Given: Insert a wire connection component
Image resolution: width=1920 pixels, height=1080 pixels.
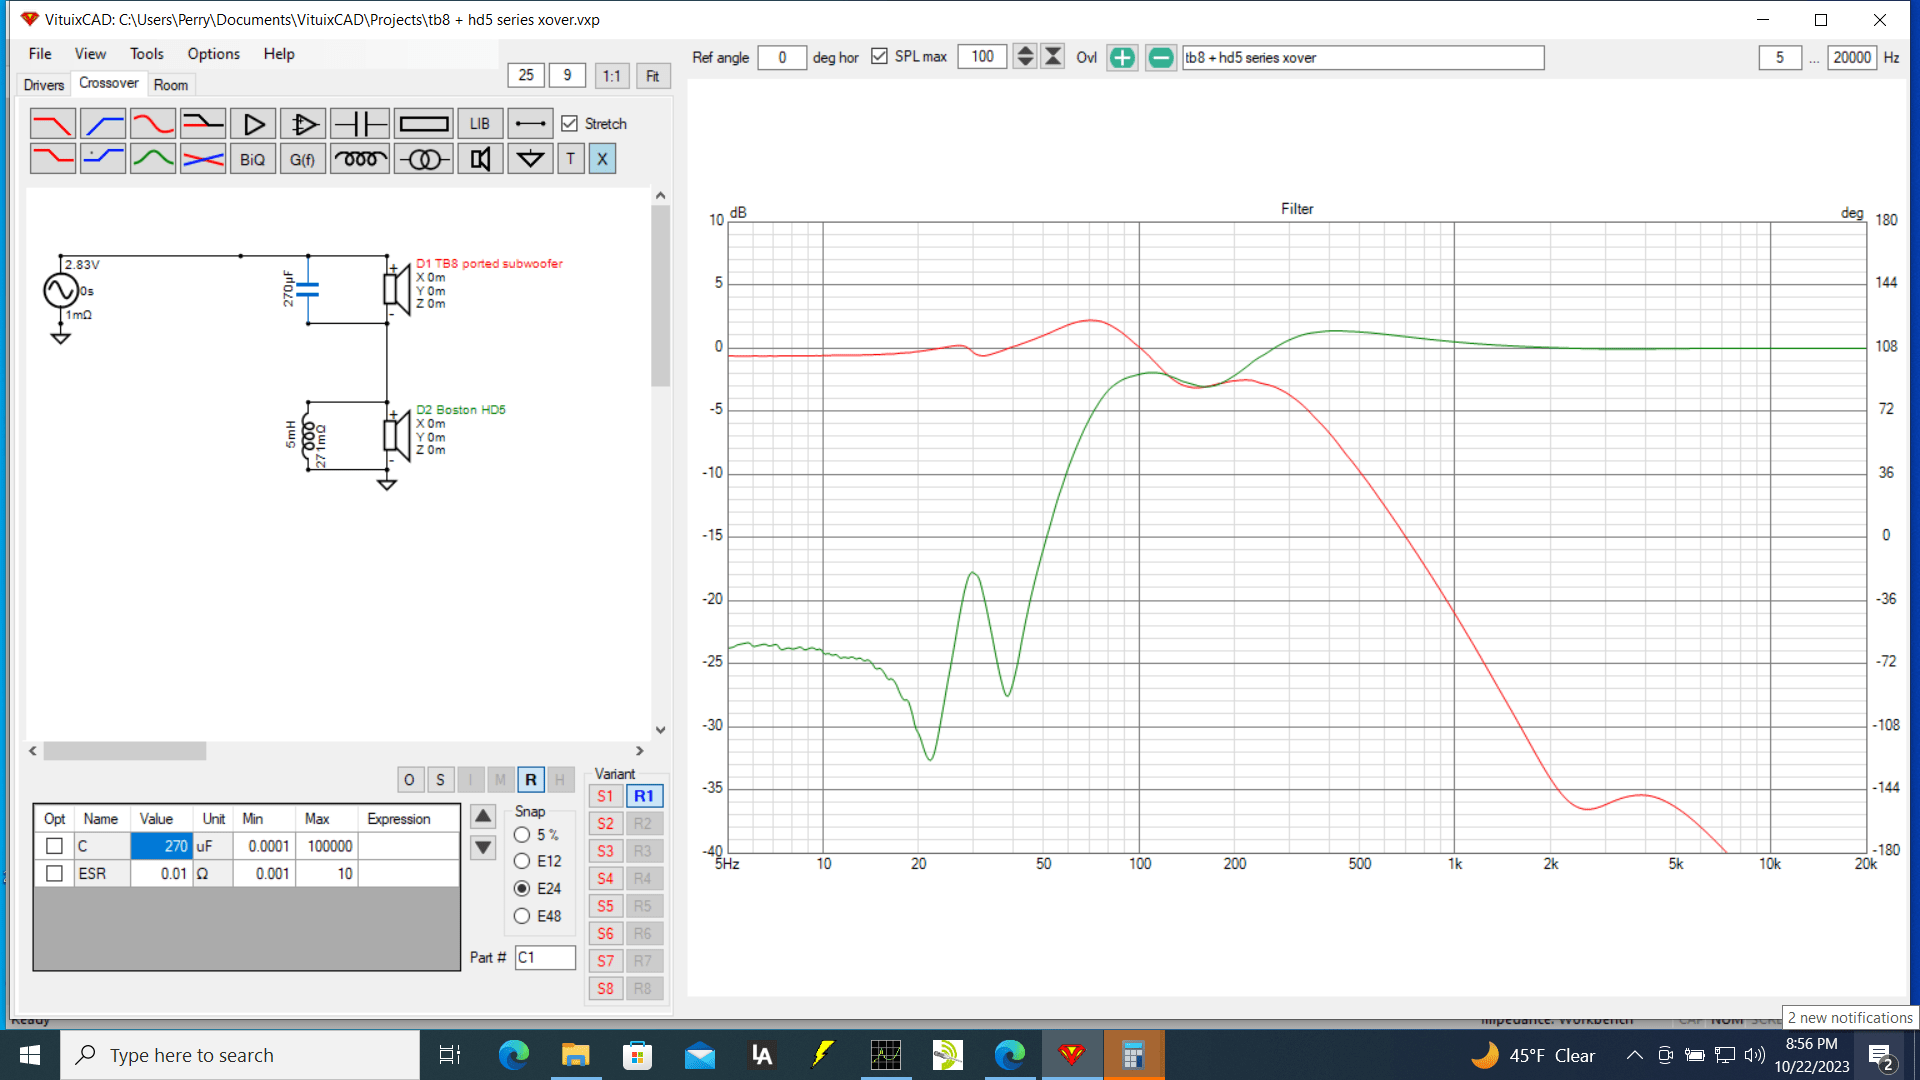Looking at the screenshot, I should [x=530, y=124].
